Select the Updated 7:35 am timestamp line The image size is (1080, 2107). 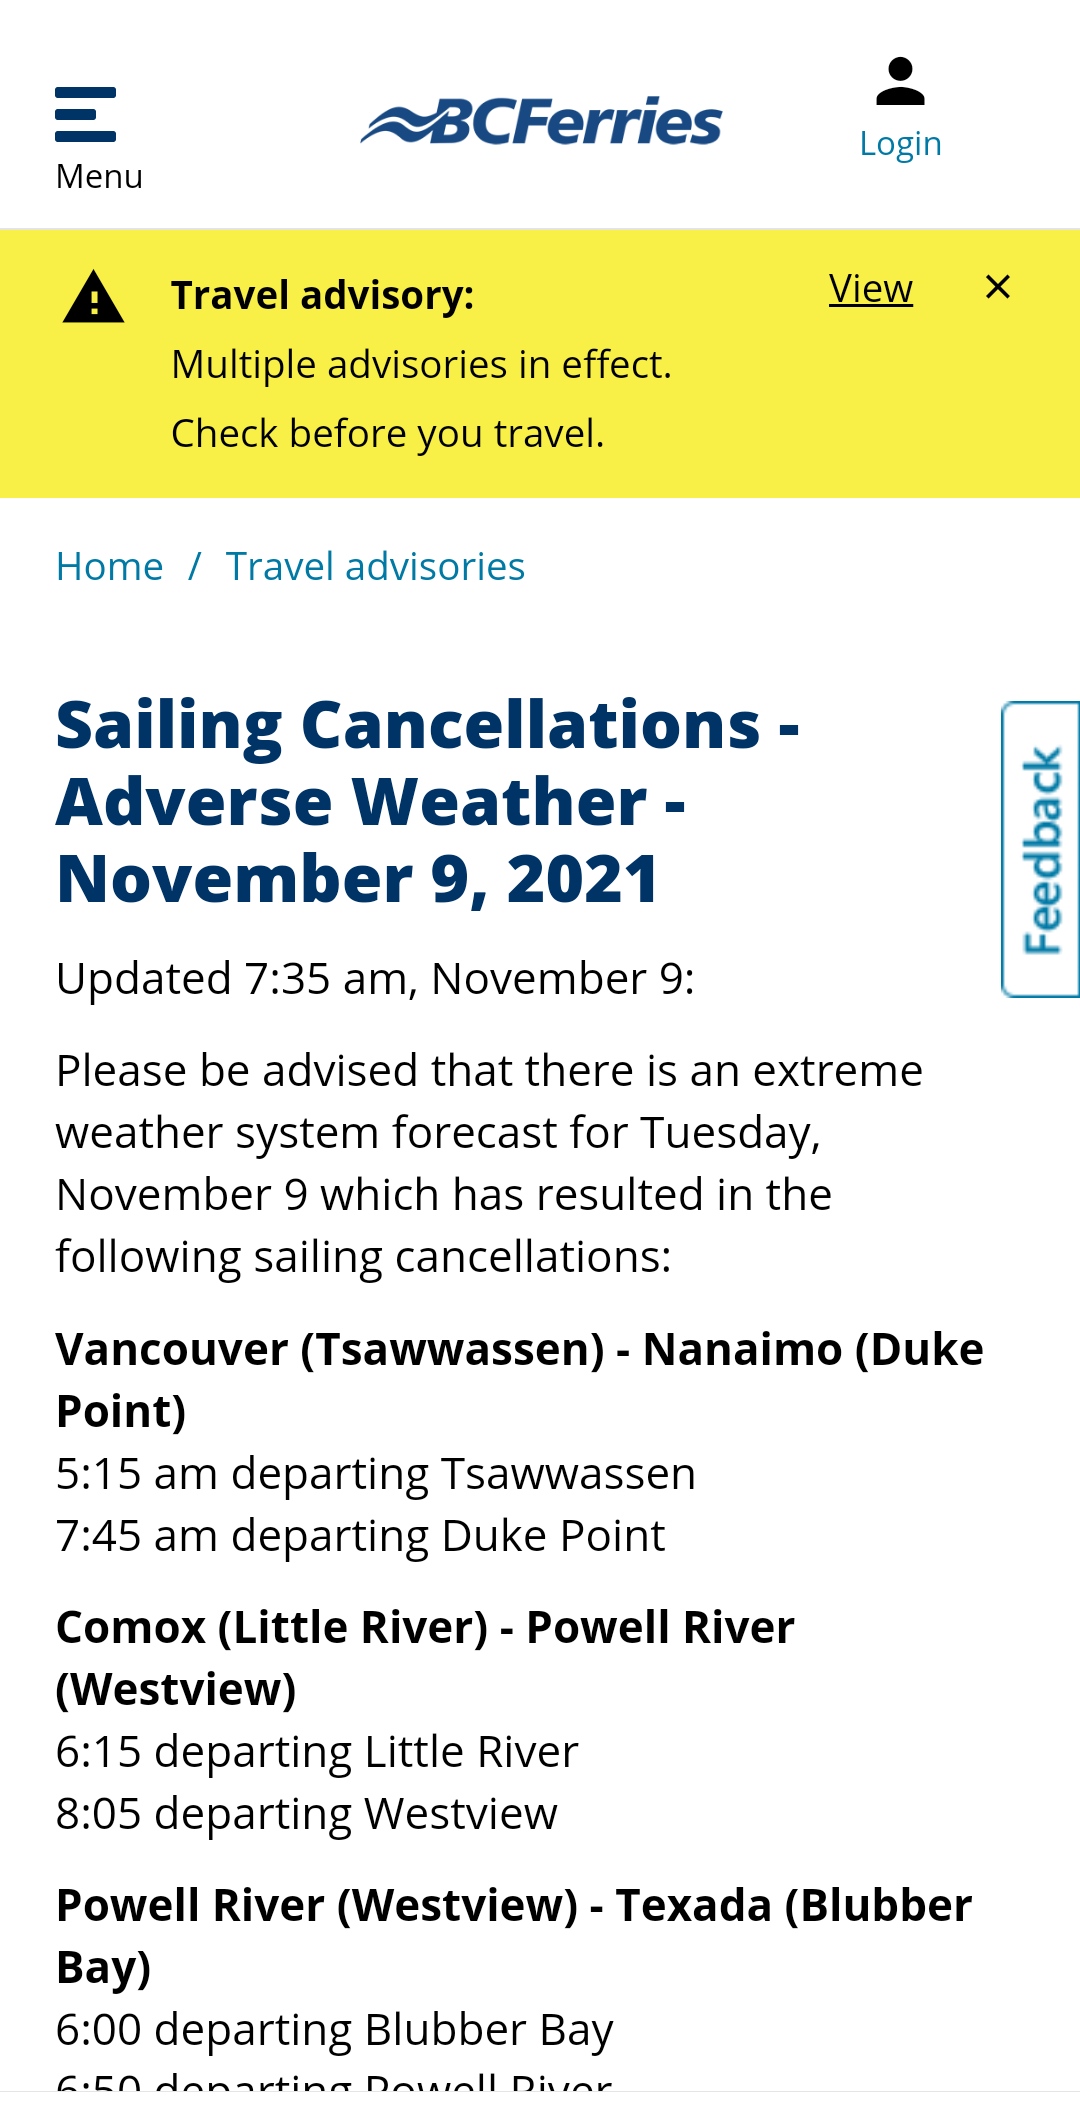(x=375, y=978)
